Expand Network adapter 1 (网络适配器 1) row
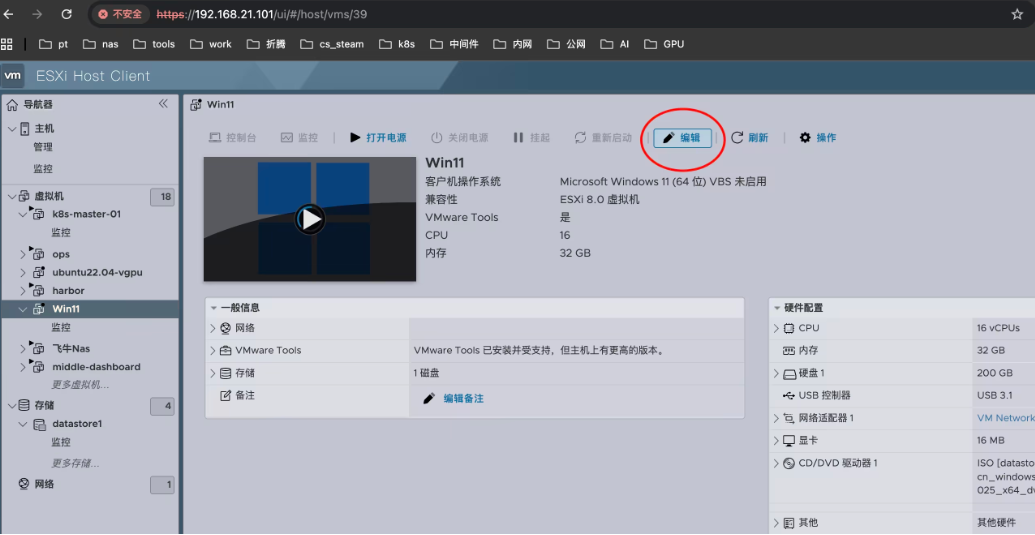The image size is (1035, 535). pyautogui.click(x=776, y=418)
